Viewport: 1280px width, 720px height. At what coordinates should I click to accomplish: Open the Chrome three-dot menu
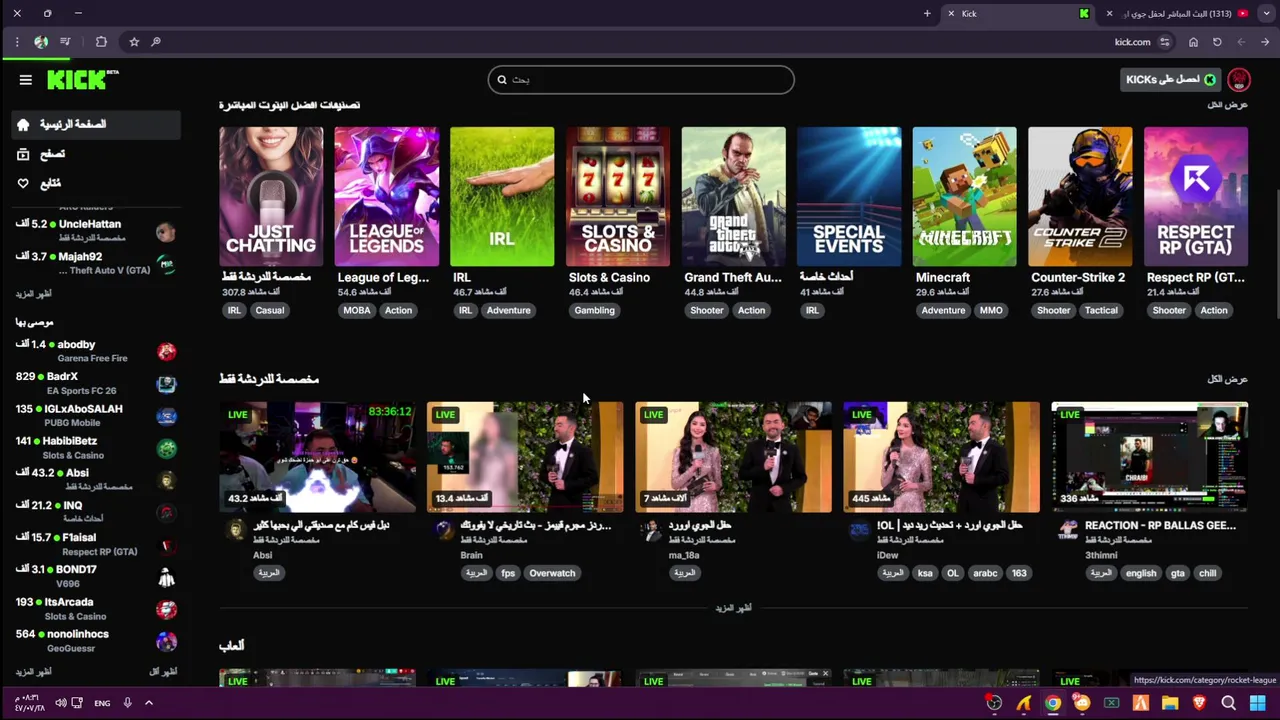click(17, 42)
